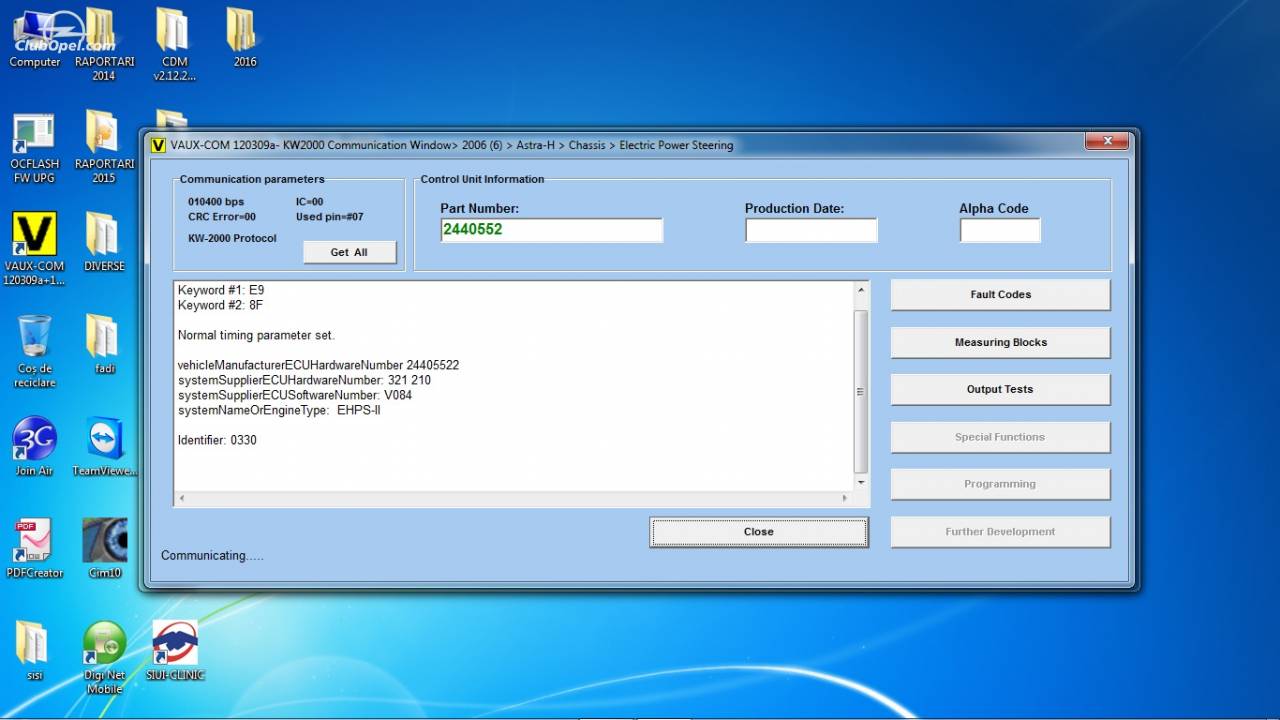Open the Computer desktop icon
This screenshot has width=1280, height=720.
click(x=35, y=38)
